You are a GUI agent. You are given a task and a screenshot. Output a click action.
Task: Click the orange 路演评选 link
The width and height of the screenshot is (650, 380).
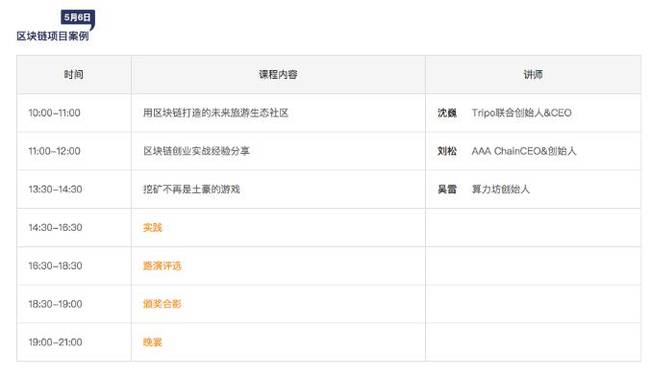(162, 266)
